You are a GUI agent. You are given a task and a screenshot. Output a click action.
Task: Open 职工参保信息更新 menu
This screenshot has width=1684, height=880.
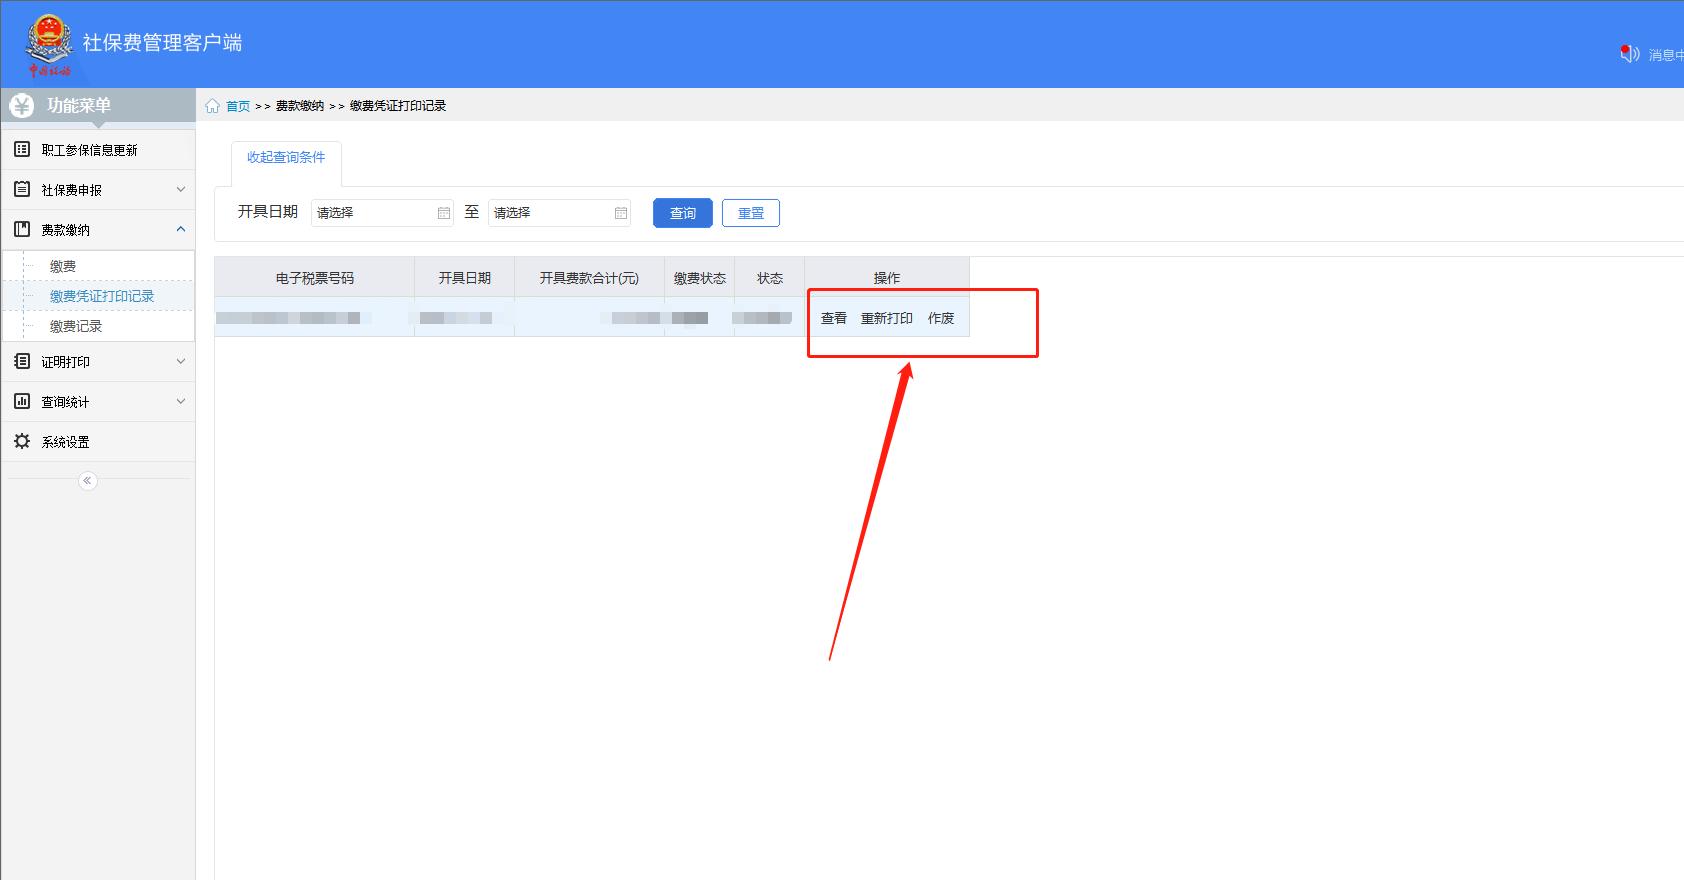tap(98, 150)
